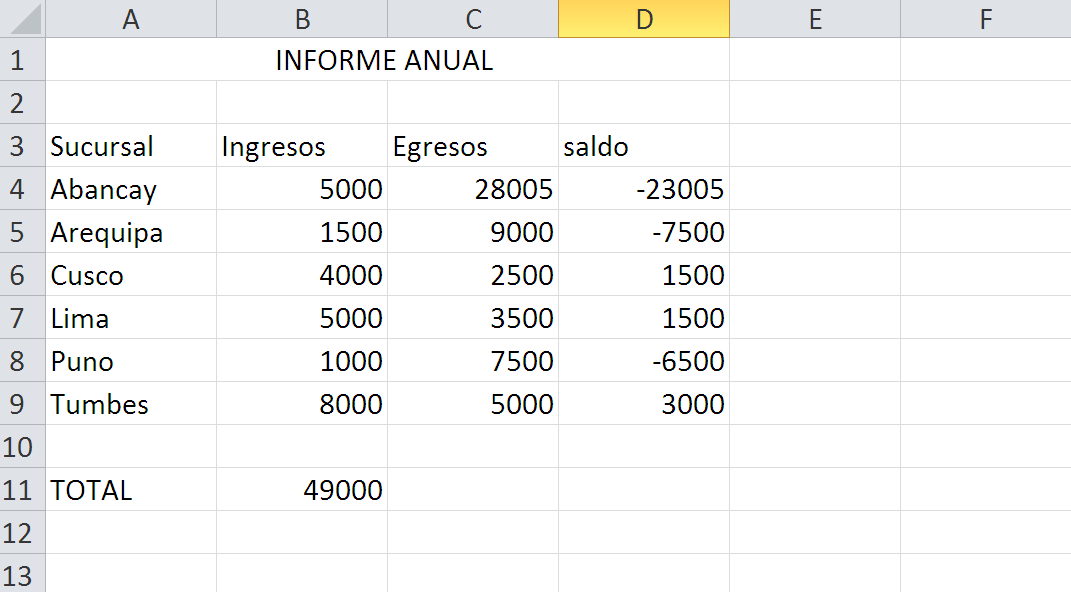Select the cell showing -23005

pyautogui.click(x=643, y=190)
